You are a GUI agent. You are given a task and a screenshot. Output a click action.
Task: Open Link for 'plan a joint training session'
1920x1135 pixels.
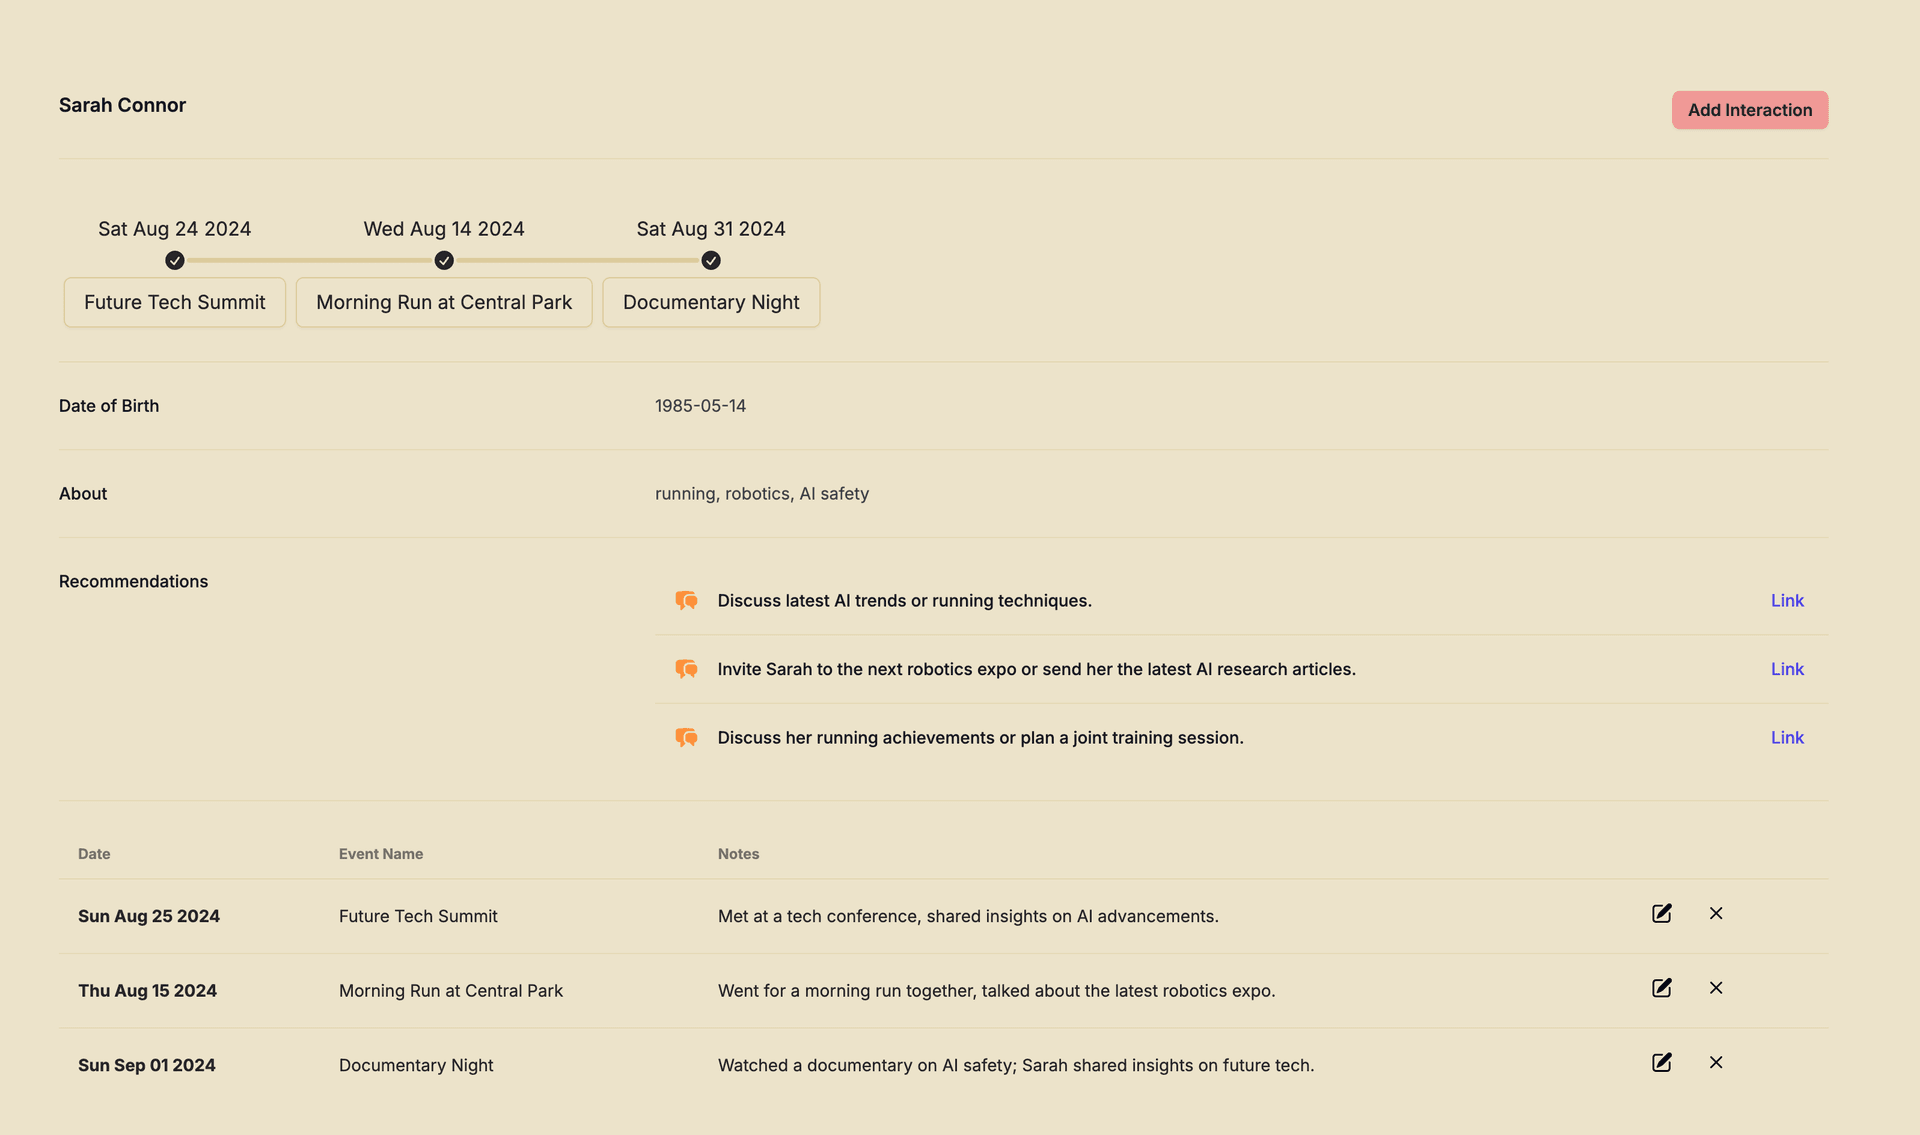tap(1787, 737)
